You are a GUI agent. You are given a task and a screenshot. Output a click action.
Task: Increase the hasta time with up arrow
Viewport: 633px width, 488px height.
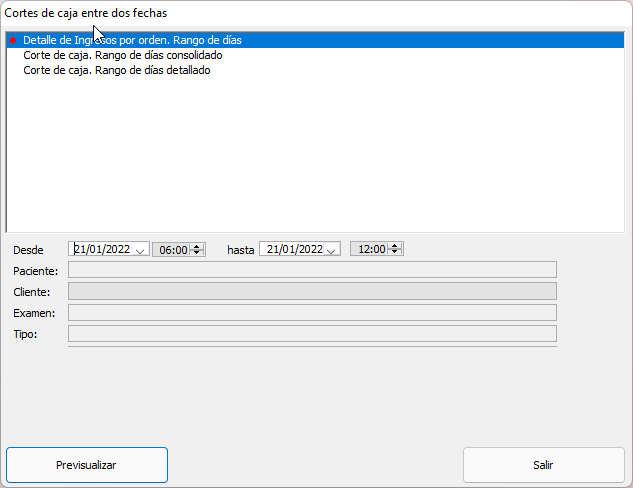coord(395,246)
